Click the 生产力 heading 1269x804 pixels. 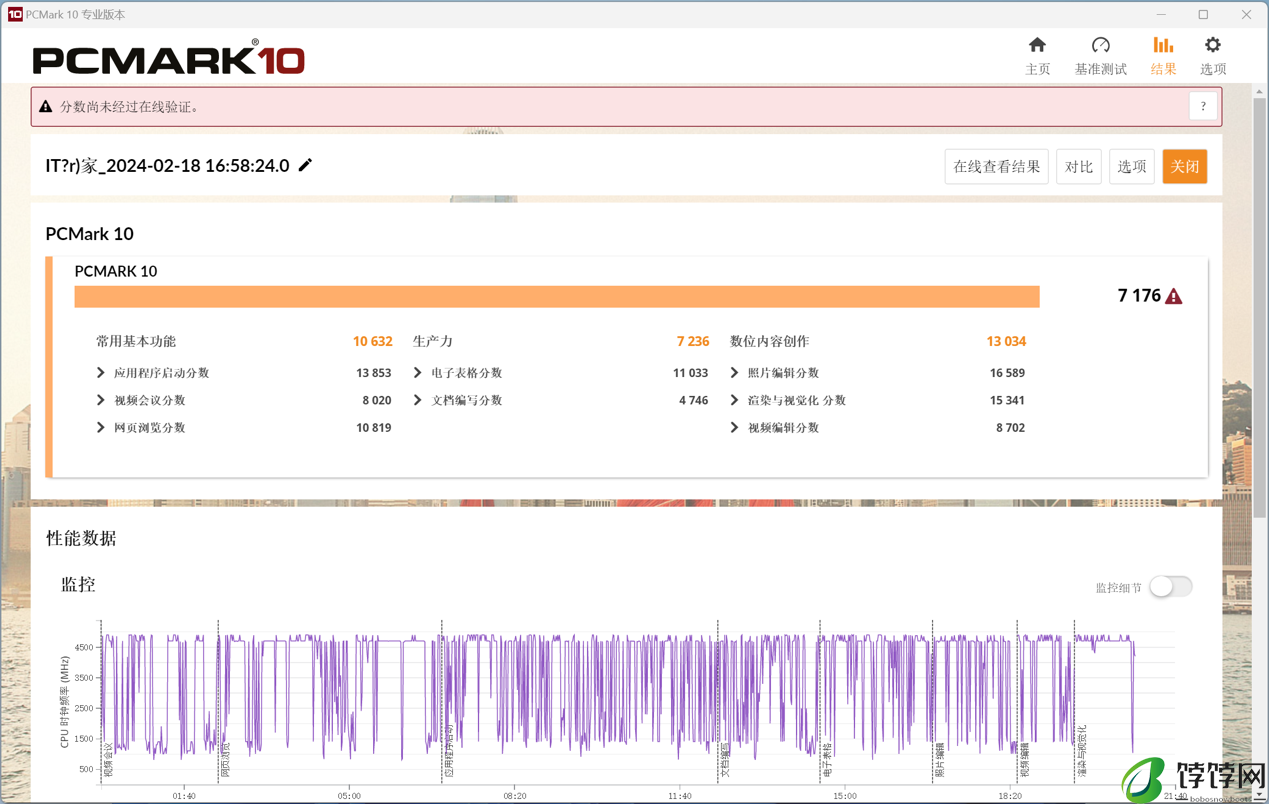click(x=433, y=341)
